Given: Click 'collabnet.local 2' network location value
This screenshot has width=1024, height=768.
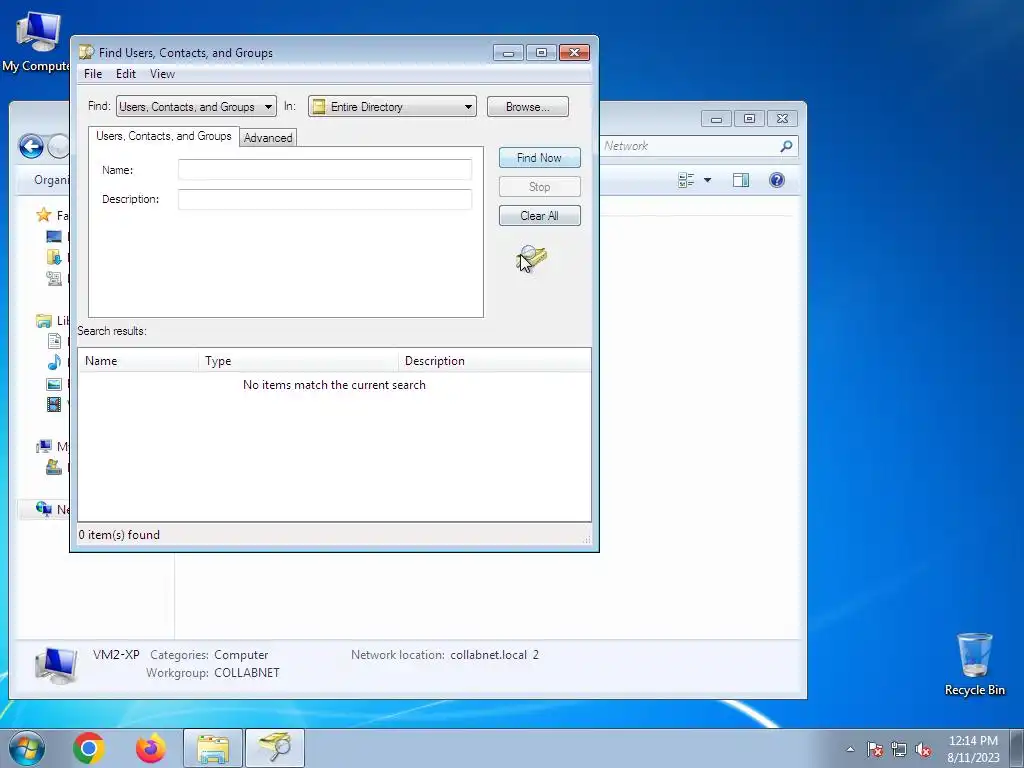Looking at the screenshot, I should 494,654.
